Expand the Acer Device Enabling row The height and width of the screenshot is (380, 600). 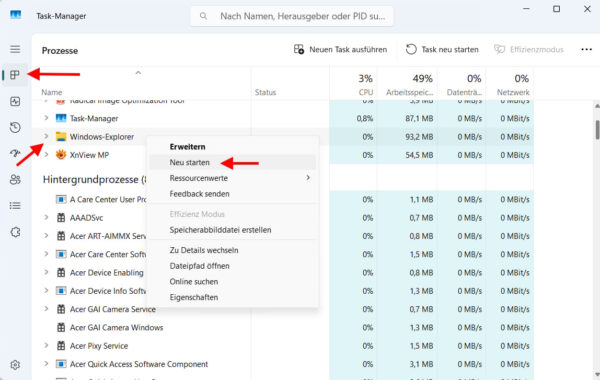point(46,272)
